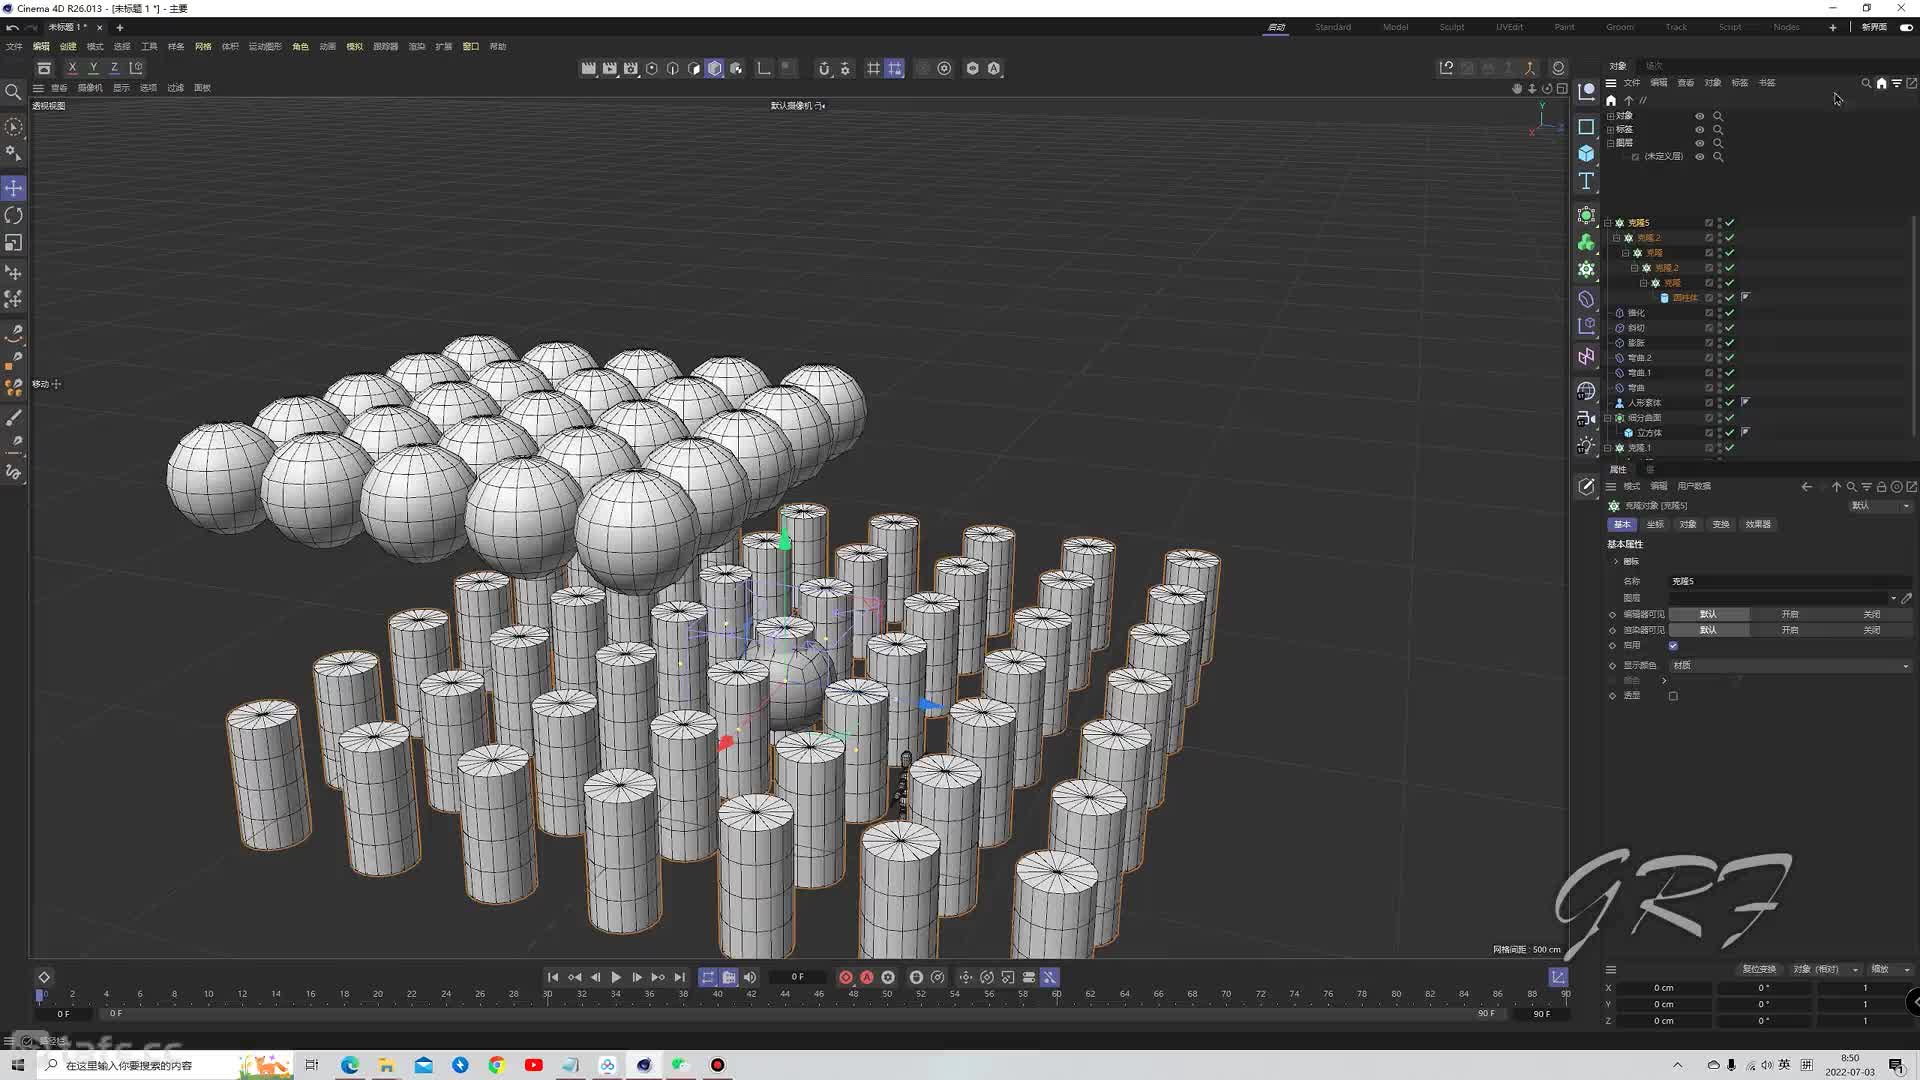Open the green Volume builder icon in palette

pyautogui.click(x=1586, y=242)
